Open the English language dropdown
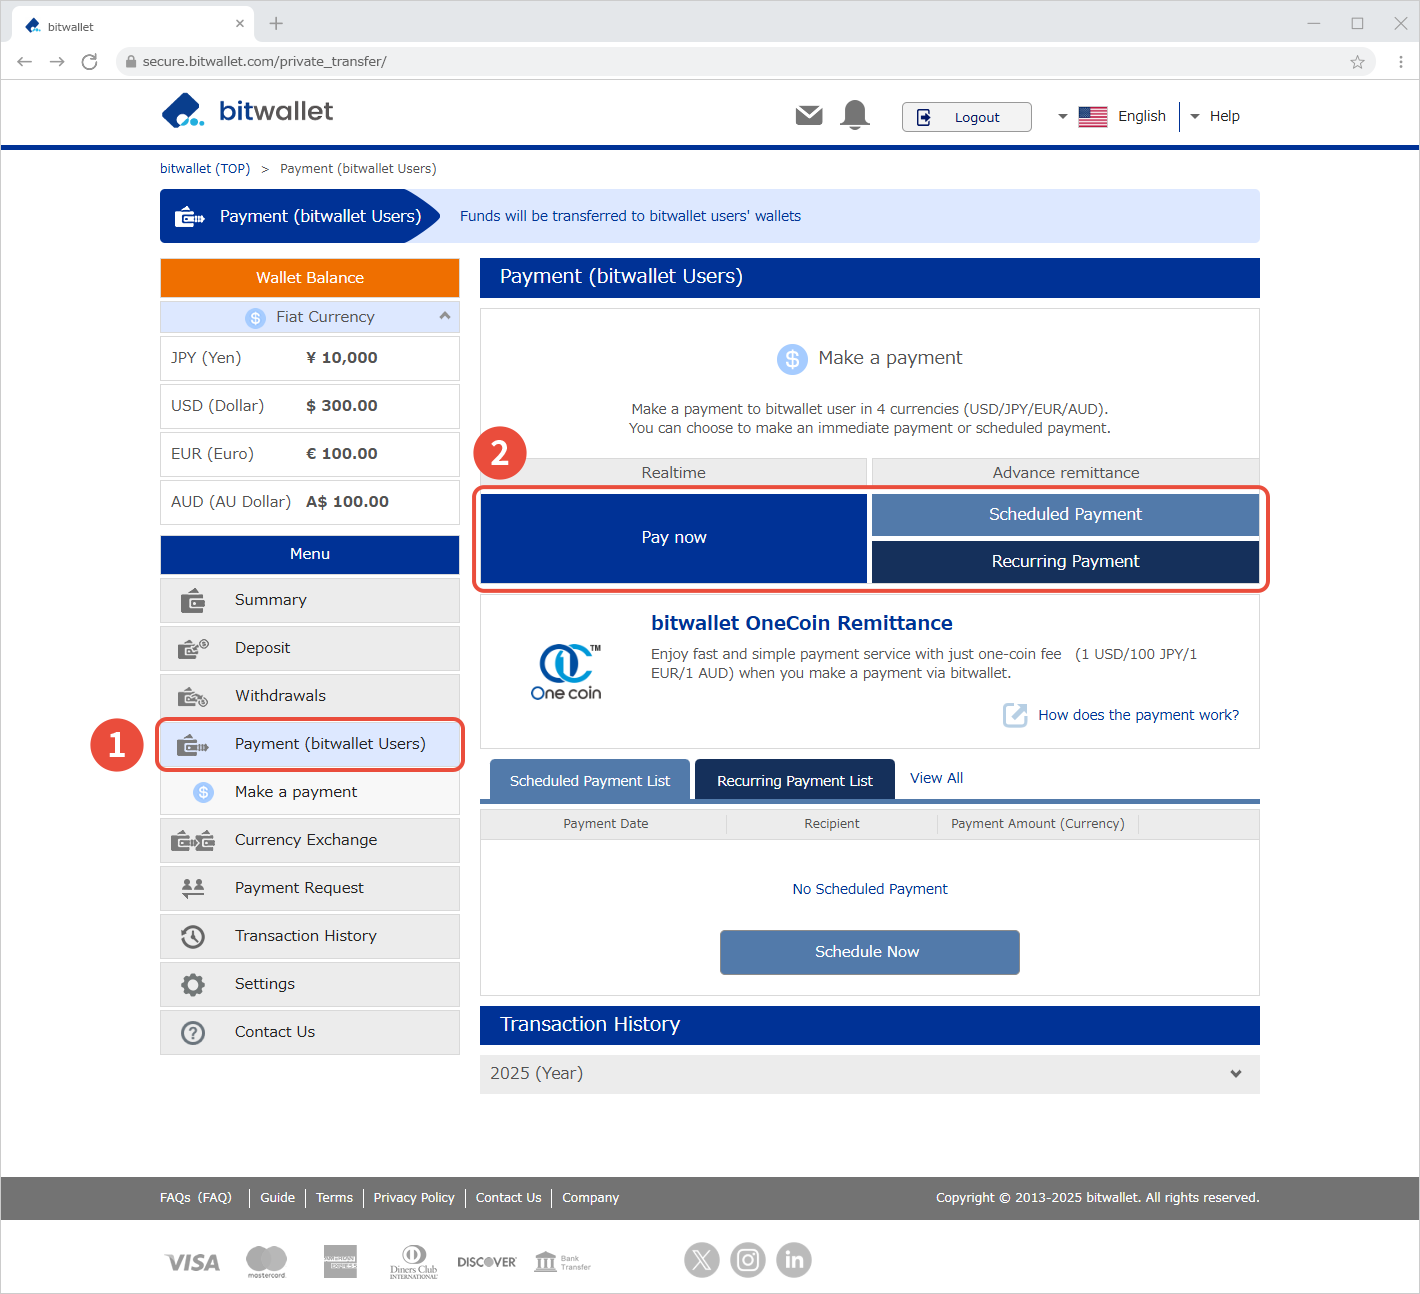Viewport: 1420px width, 1294px height. 1112,116
